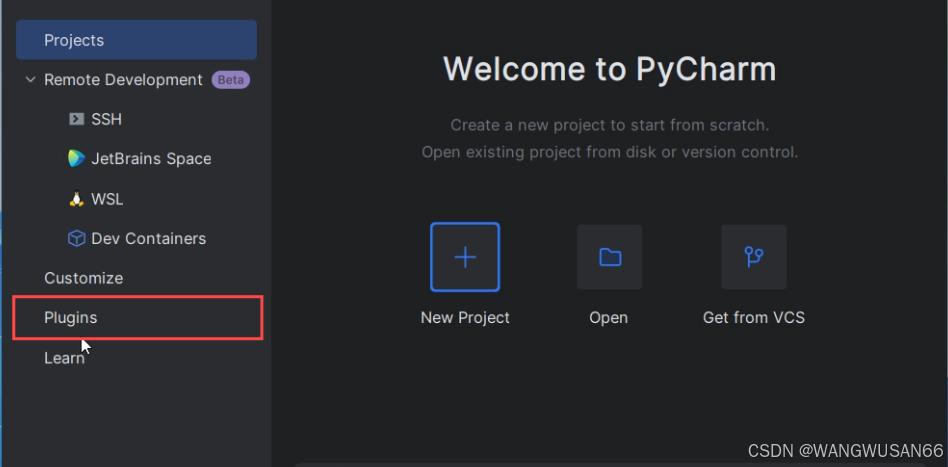
Task: Click the 'Create a new project to start from scratch.' text
Action: coord(609,126)
